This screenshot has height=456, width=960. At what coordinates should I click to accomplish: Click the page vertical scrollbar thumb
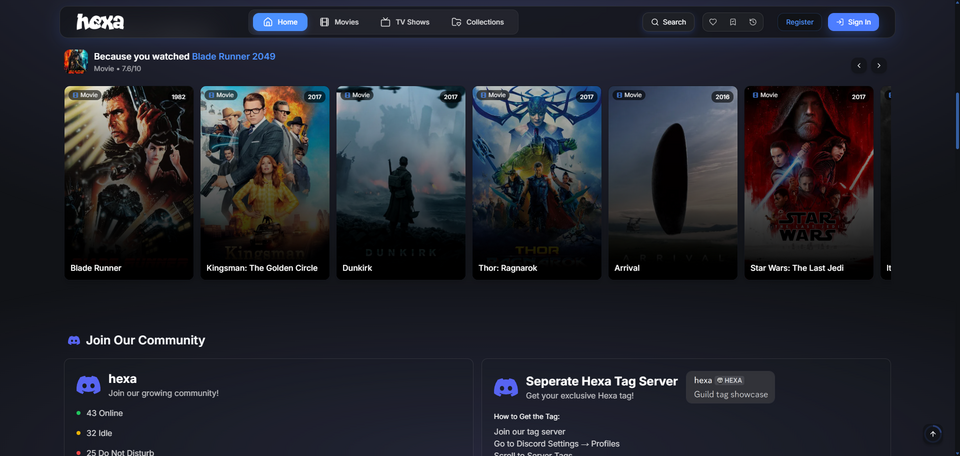pyautogui.click(x=957, y=121)
